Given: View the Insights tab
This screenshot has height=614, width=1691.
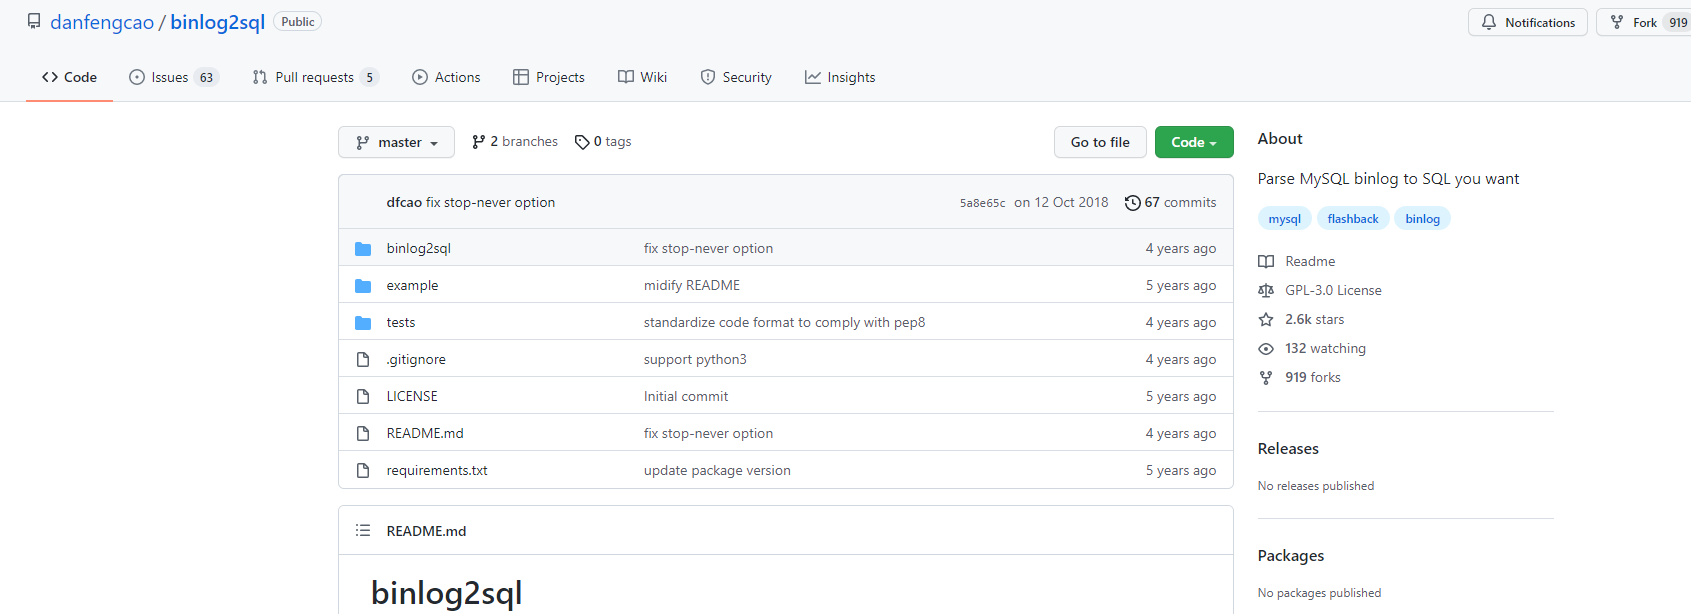Looking at the screenshot, I should [x=840, y=77].
